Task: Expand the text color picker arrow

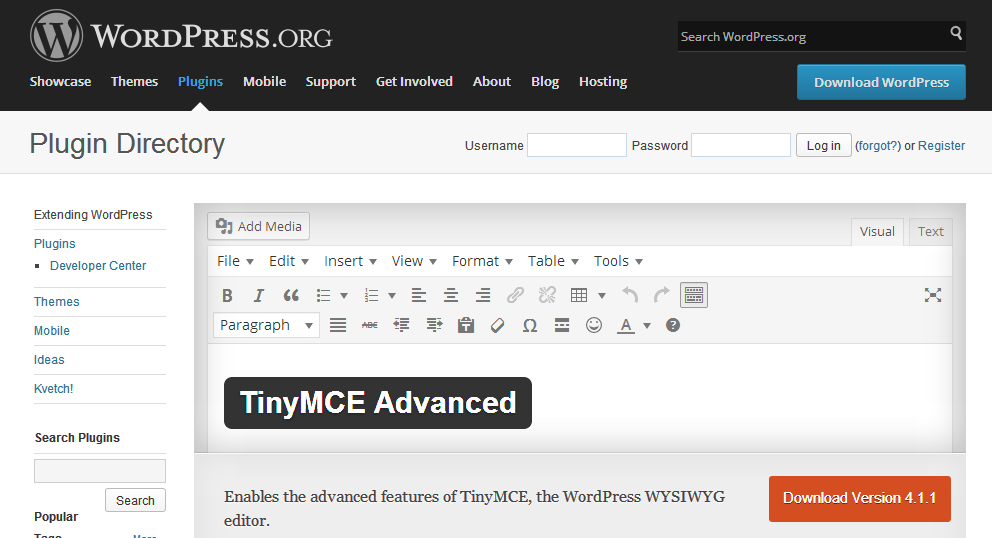Action: pyautogui.click(x=647, y=326)
